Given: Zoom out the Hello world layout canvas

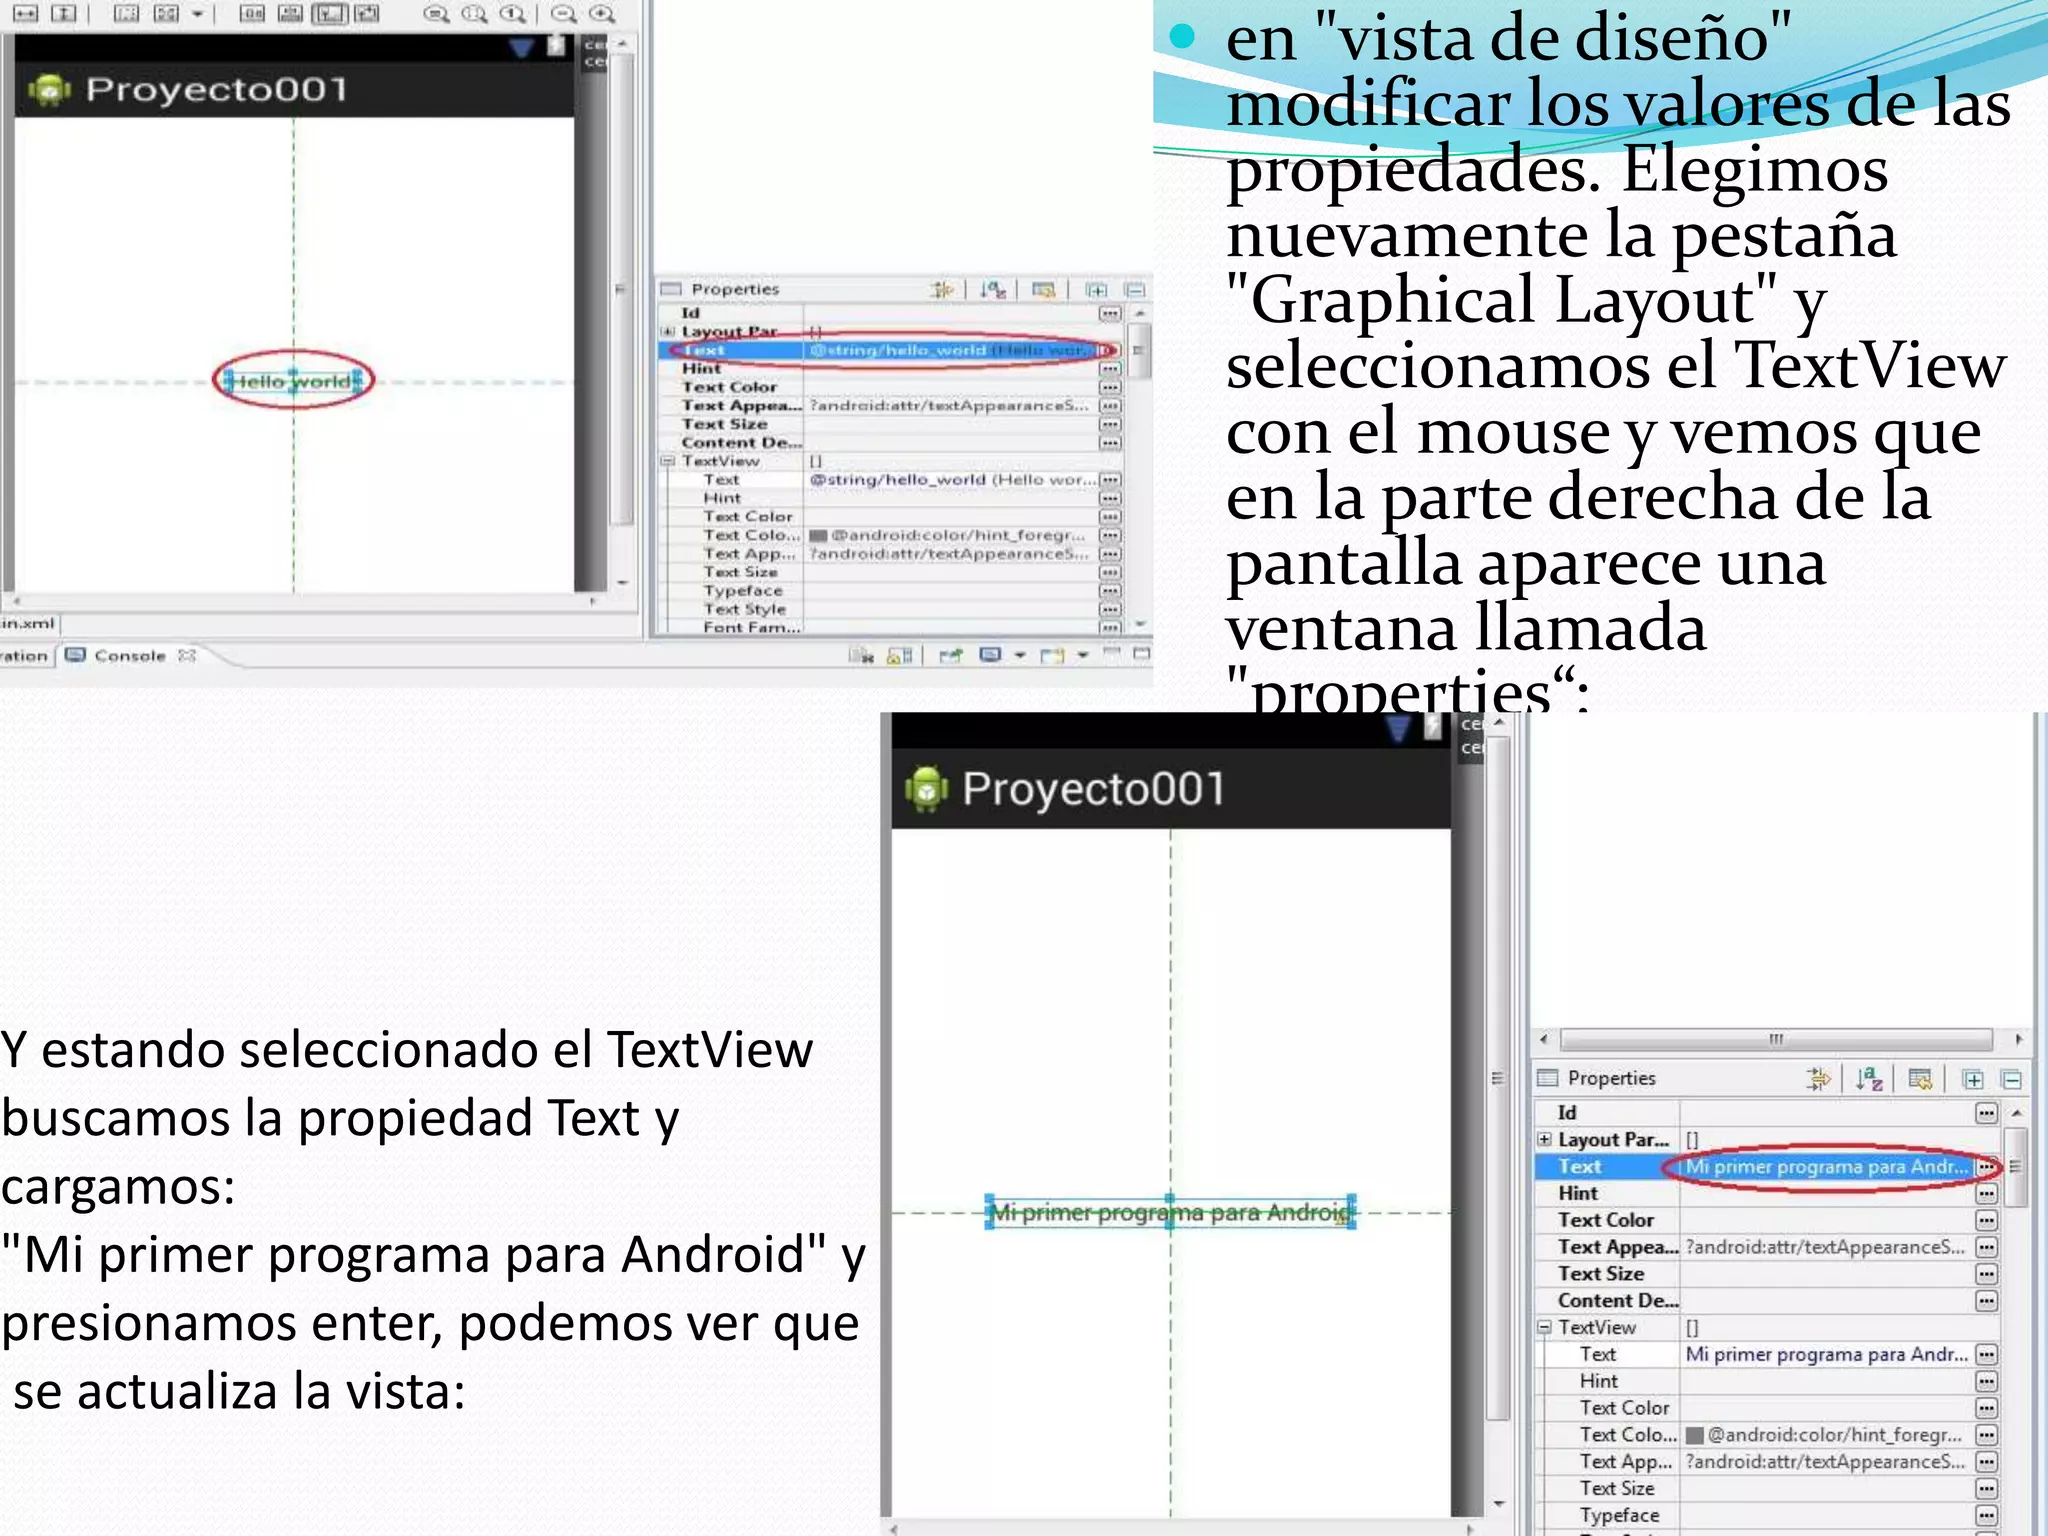Looking at the screenshot, I should pyautogui.click(x=564, y=14).
